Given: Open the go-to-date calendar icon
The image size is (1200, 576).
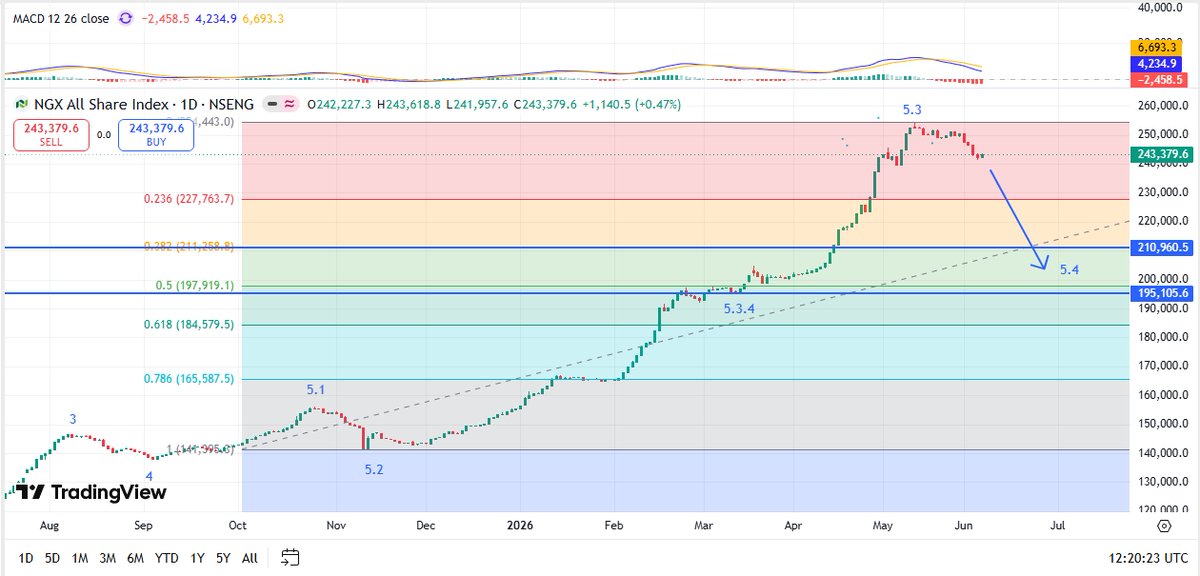Looking at the screenshot, I should [291, 557].
